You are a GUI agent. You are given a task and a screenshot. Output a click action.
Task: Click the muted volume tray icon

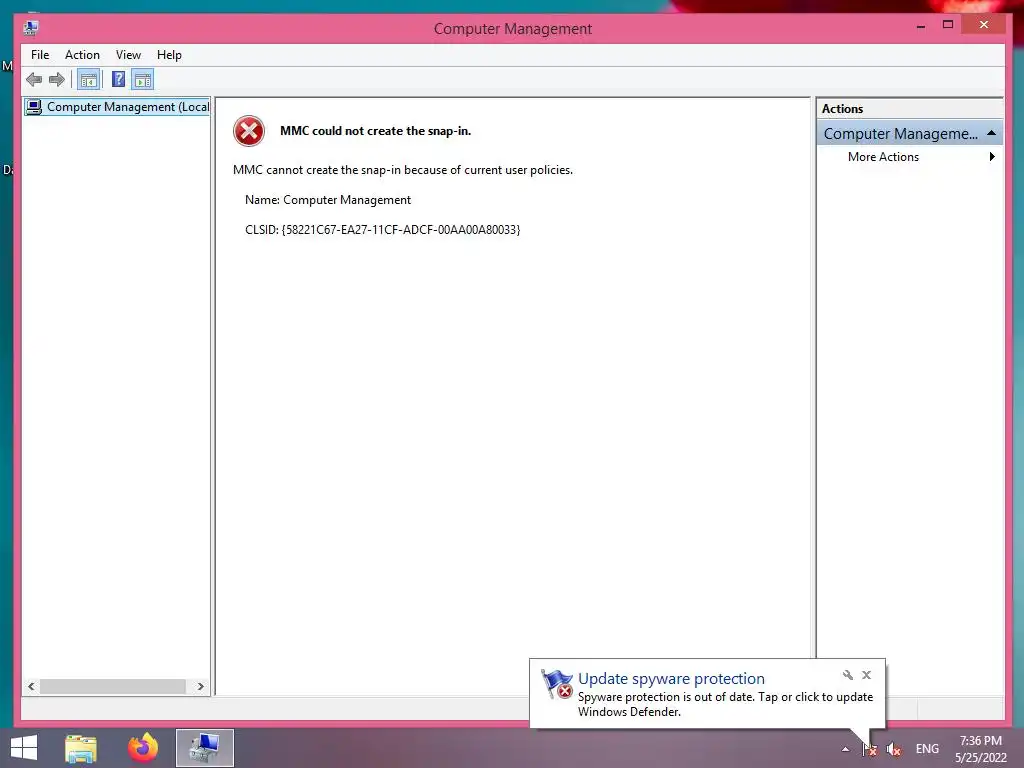(x=893, y=749)
